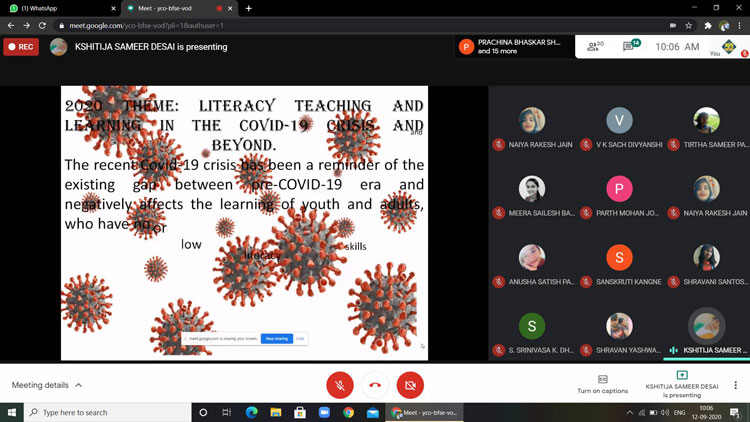The width and height of the screenshot is (750, 422).
Task: Expand the Meeting details panel
Action: 46,385
